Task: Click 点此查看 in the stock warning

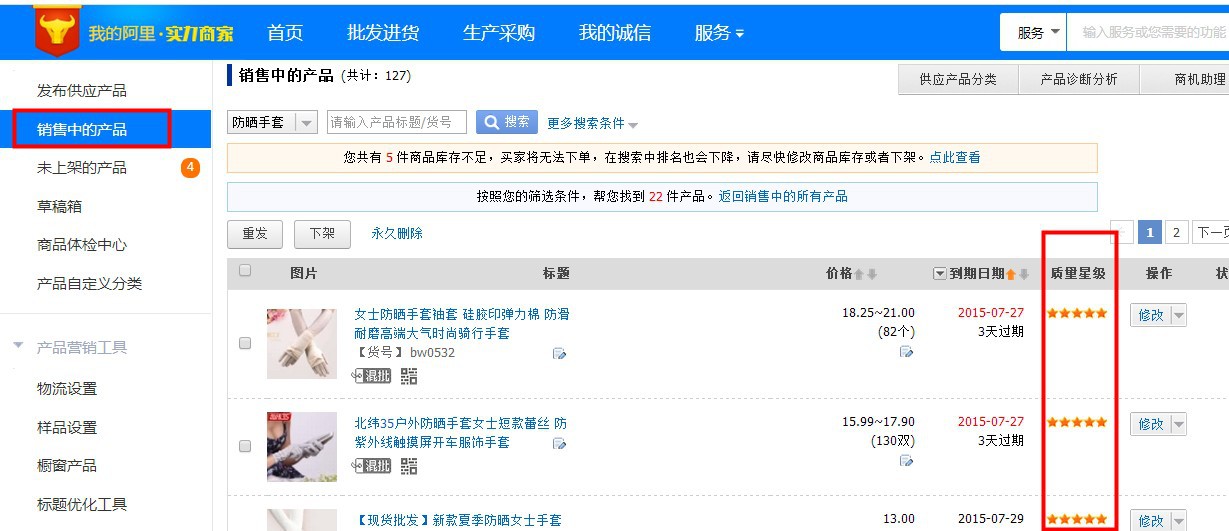Action: 955,157
